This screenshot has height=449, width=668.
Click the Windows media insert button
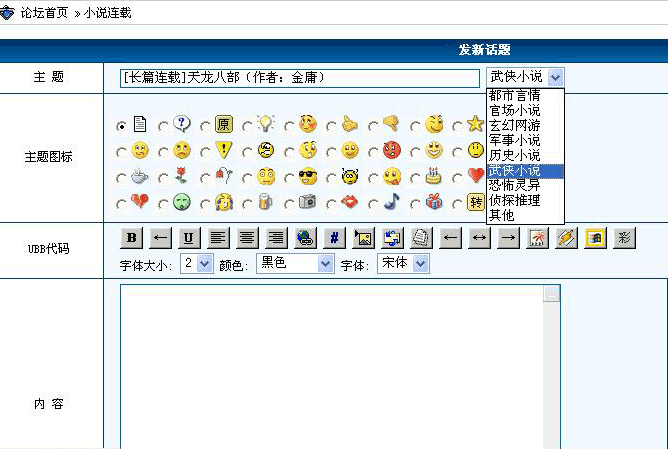[596, 238]
